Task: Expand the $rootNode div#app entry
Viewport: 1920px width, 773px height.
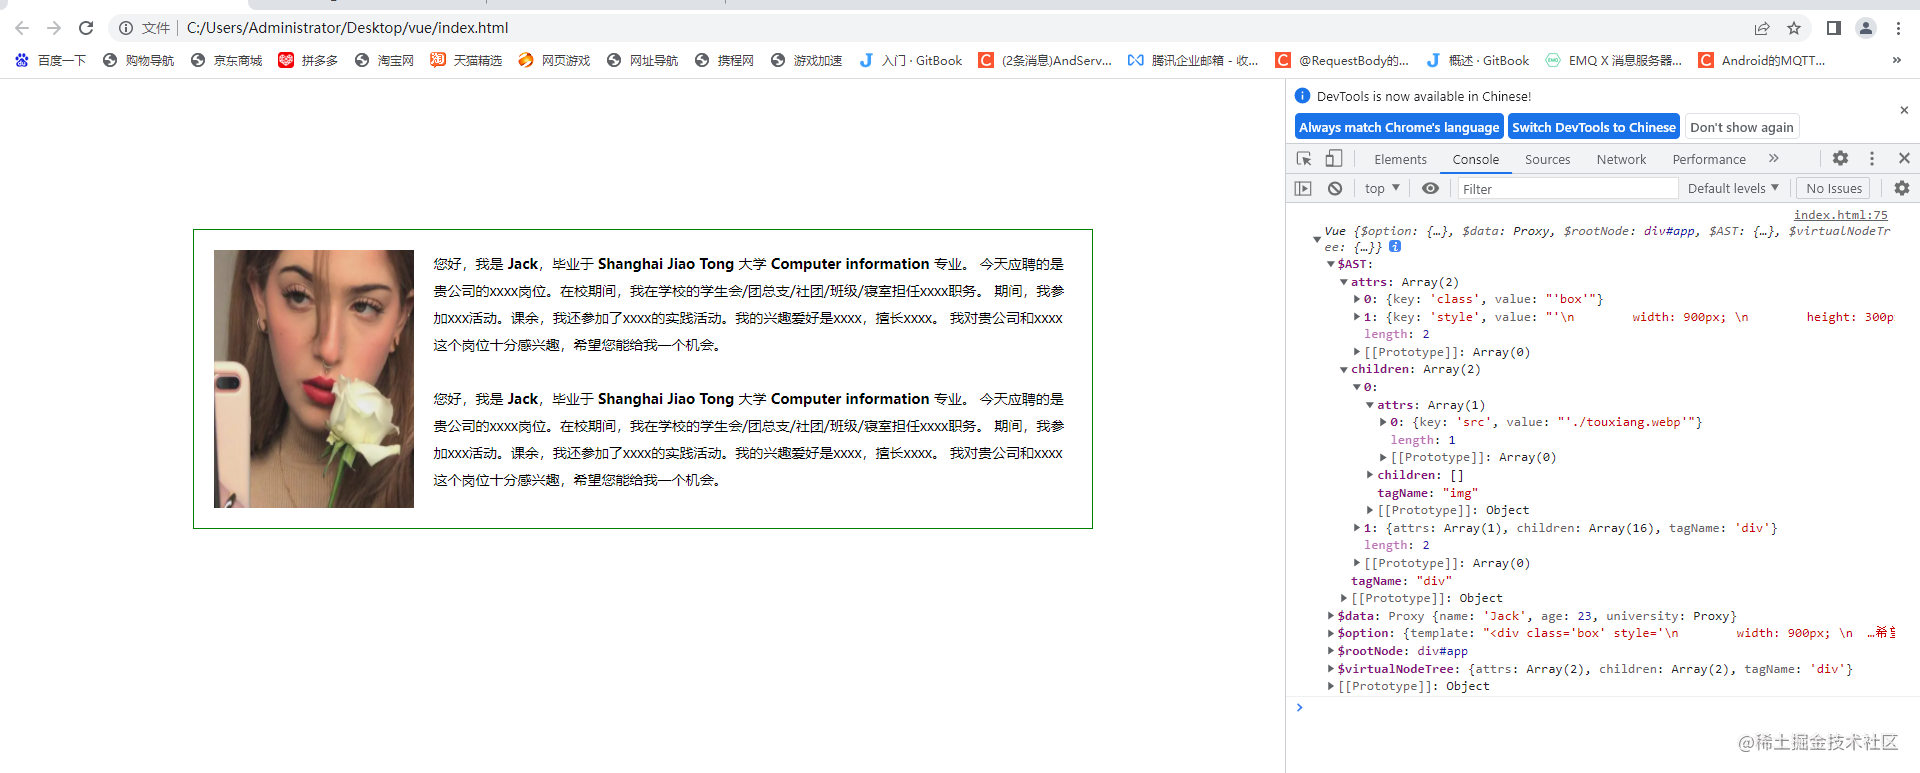Action: (x=1330, y=651)
